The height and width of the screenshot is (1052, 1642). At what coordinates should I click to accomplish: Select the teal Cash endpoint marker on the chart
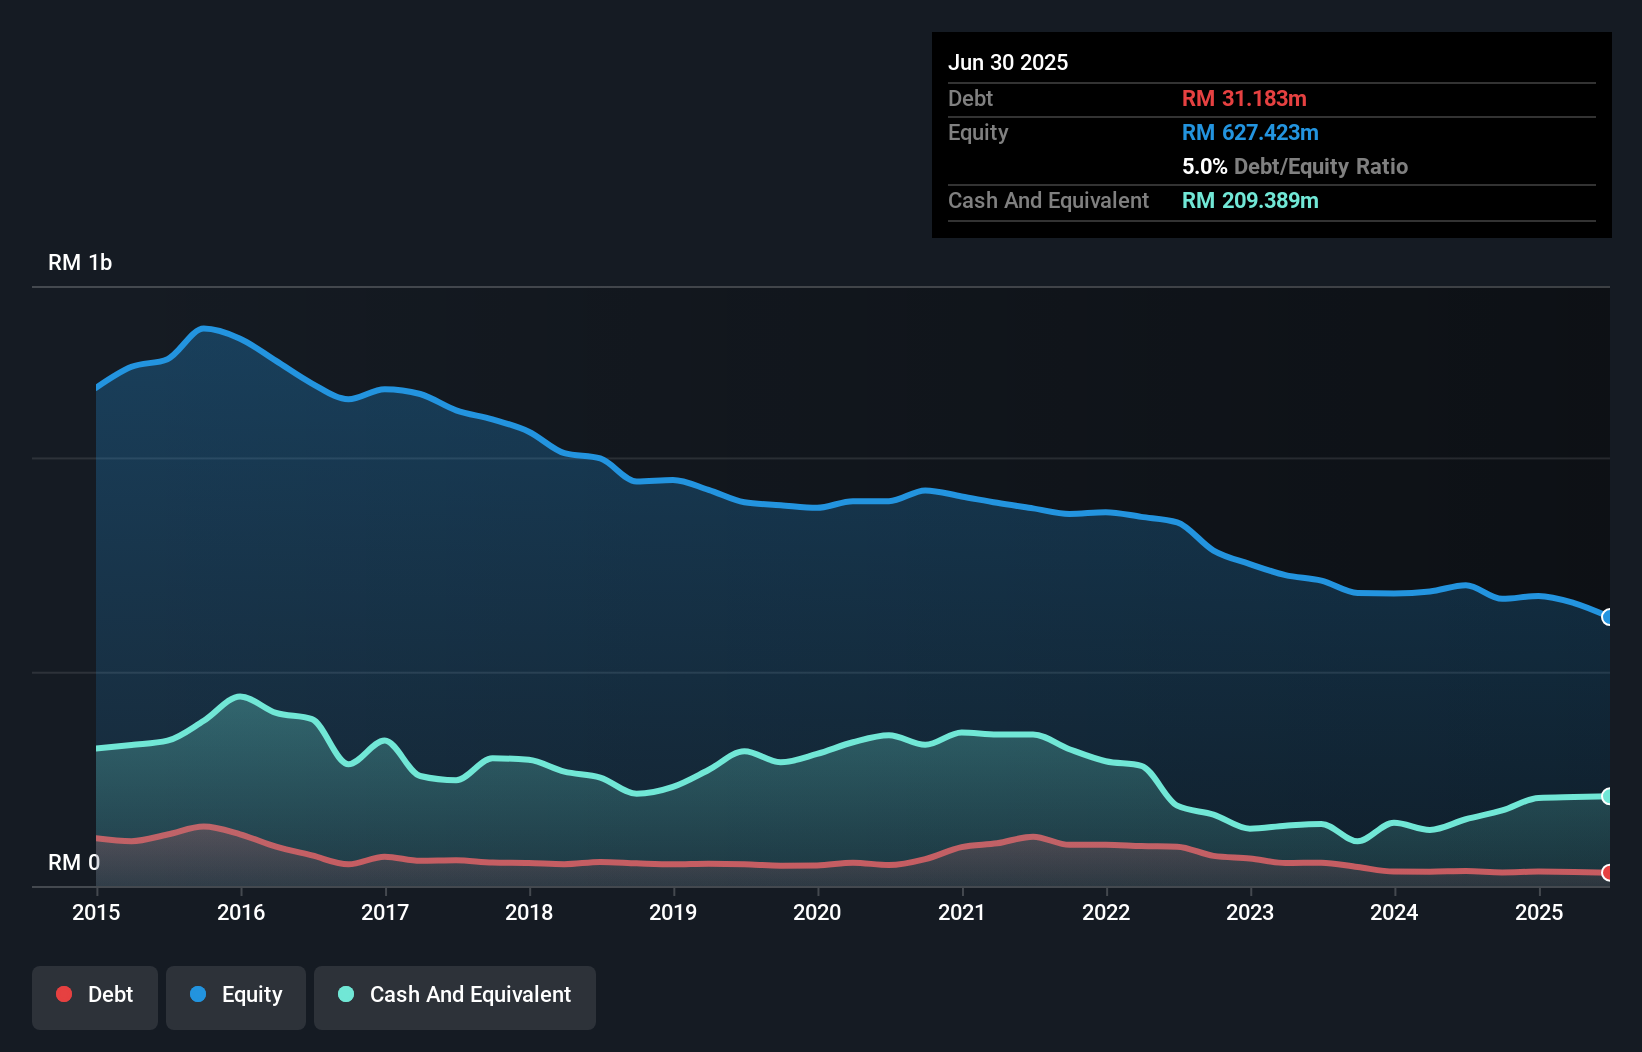[x=1607, y=796]
